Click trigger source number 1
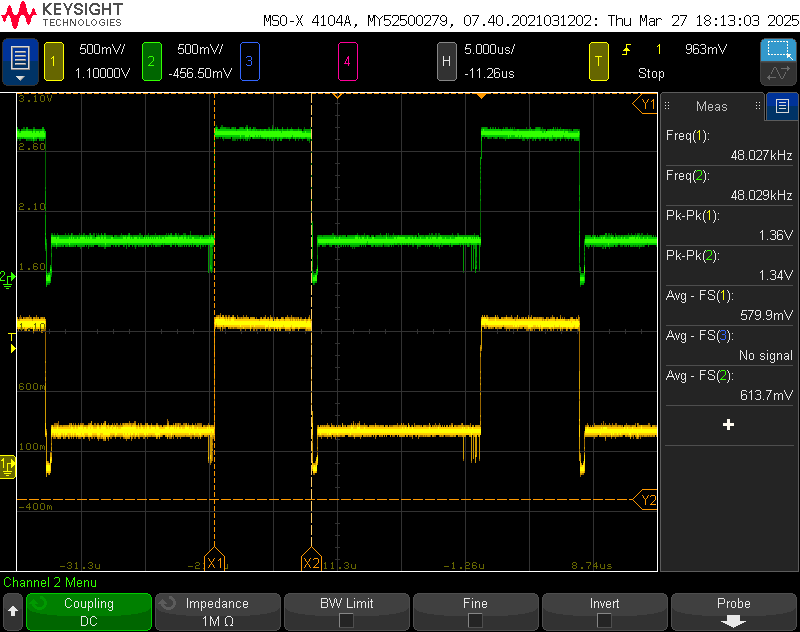This screenshot has width=800, height=632. click(x=659, y=49)
